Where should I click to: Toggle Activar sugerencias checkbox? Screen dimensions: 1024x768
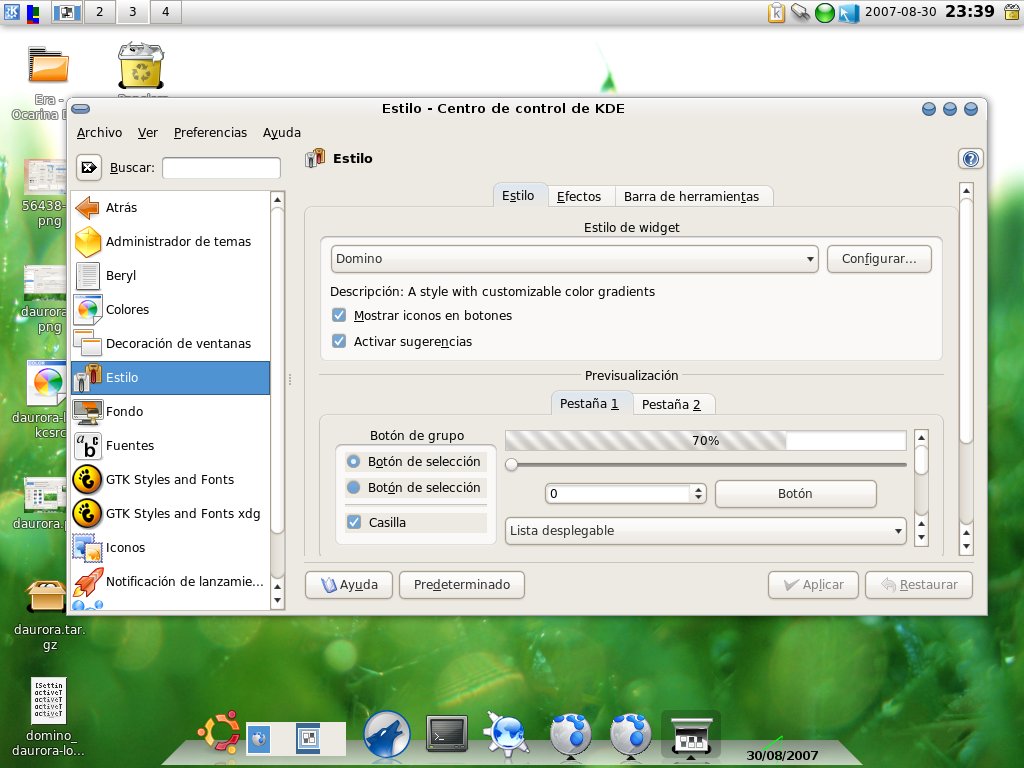coord(339,342)
